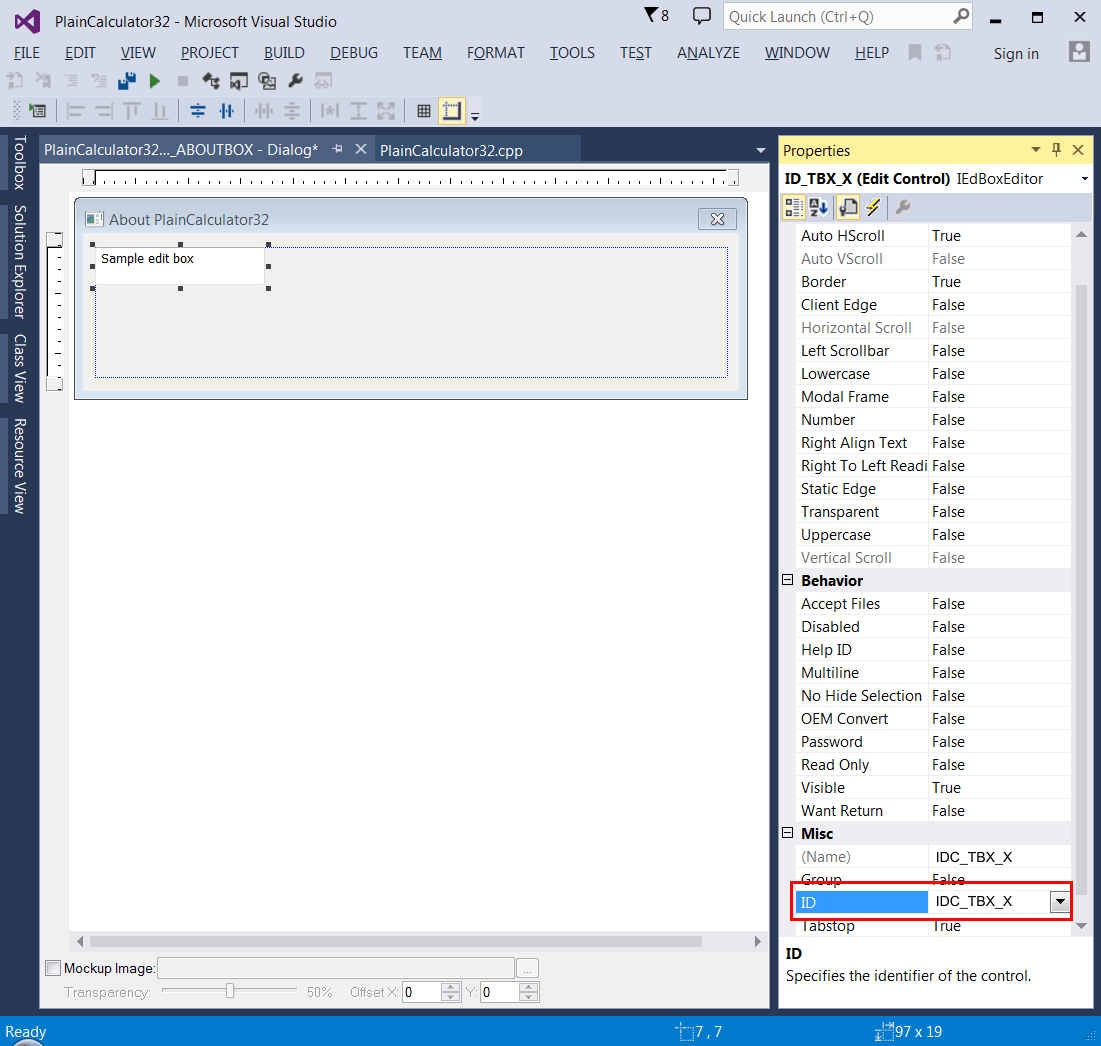Open the Class View side tab

20,369
